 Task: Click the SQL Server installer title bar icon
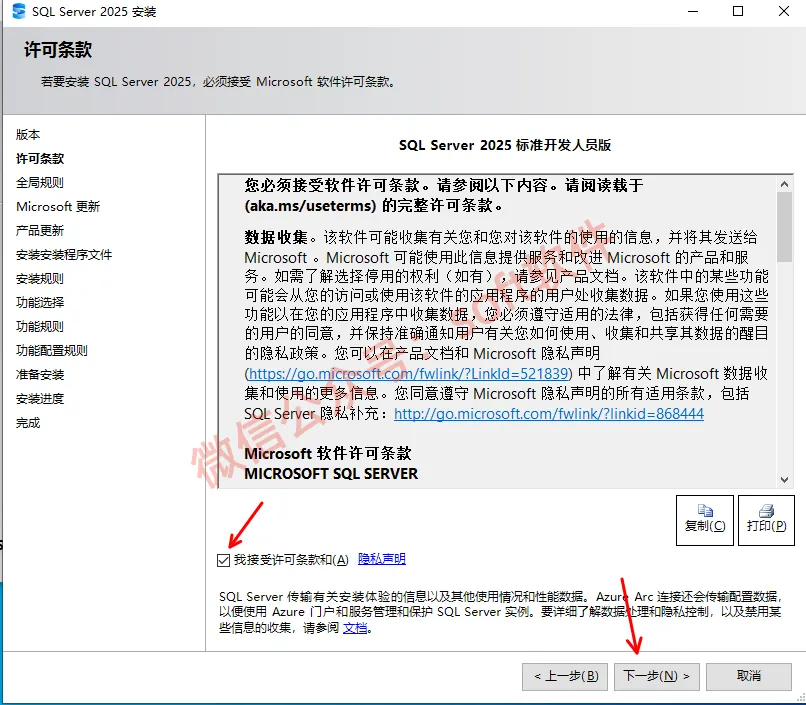click(x=19, y=11)
